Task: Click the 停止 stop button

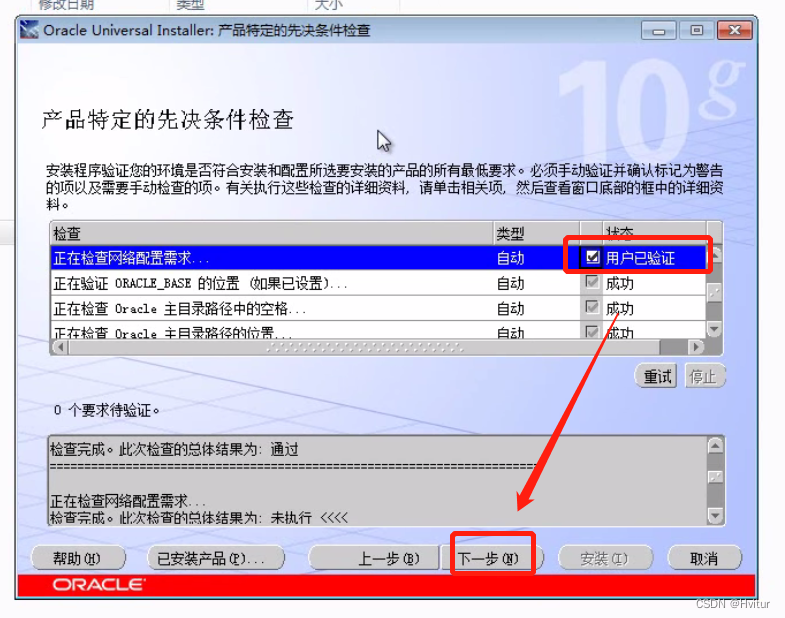Action: click(x=703, y=376)
